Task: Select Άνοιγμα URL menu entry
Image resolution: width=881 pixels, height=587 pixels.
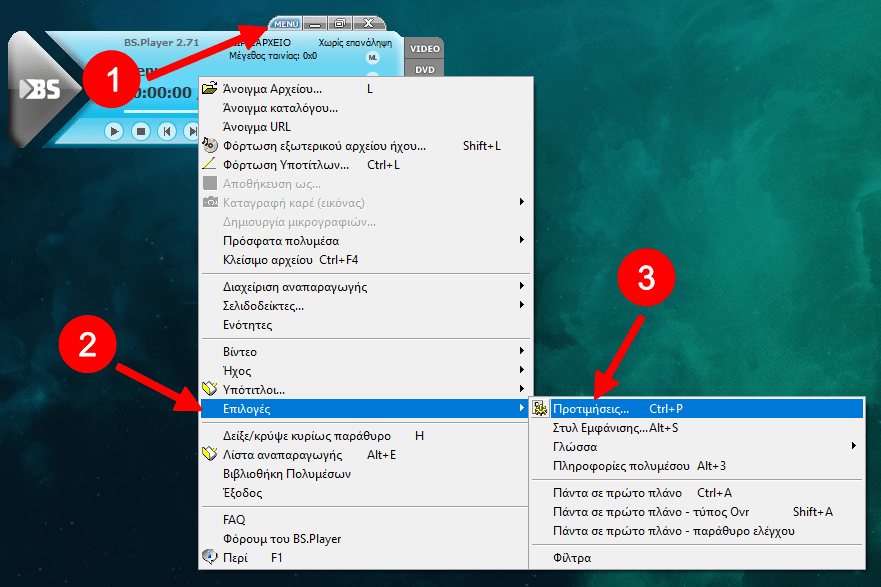Action: click(x=257, y=127)
